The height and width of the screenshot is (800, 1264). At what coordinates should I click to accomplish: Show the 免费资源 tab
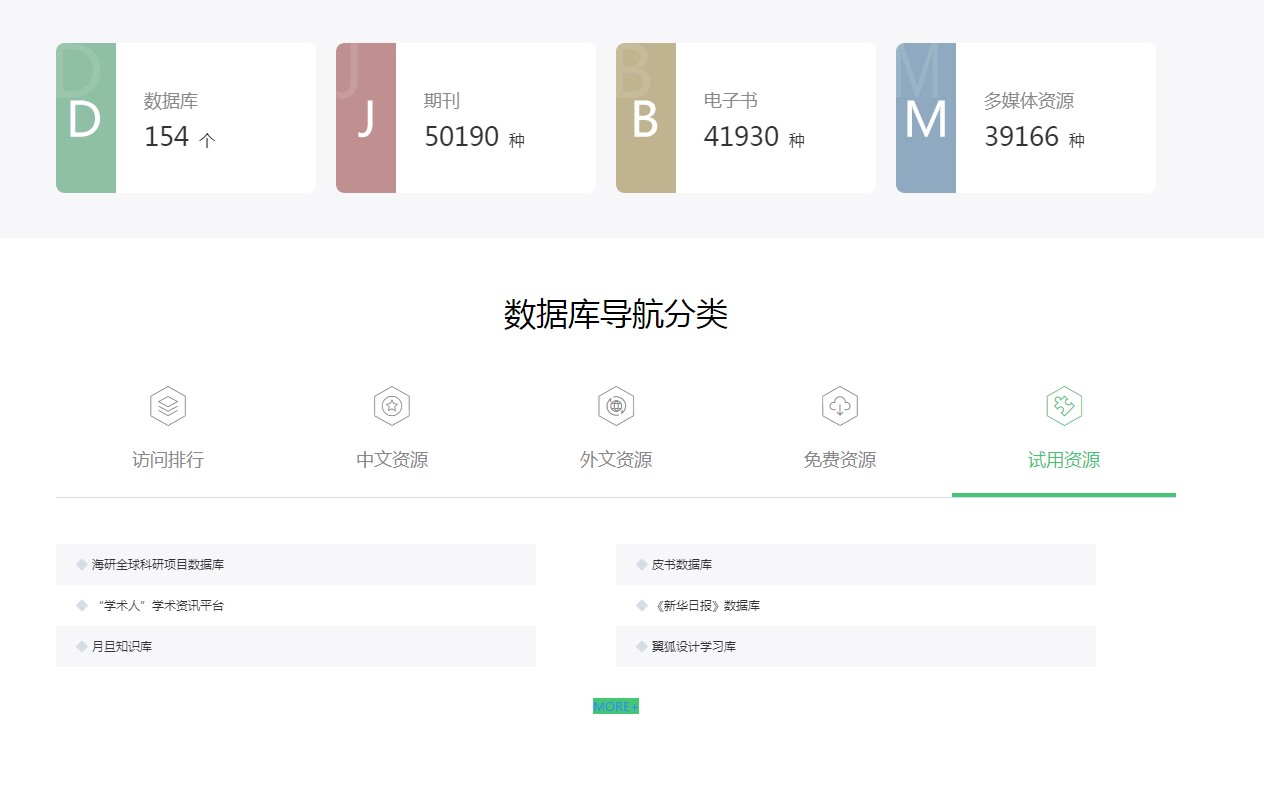click(x=840, y=460)
